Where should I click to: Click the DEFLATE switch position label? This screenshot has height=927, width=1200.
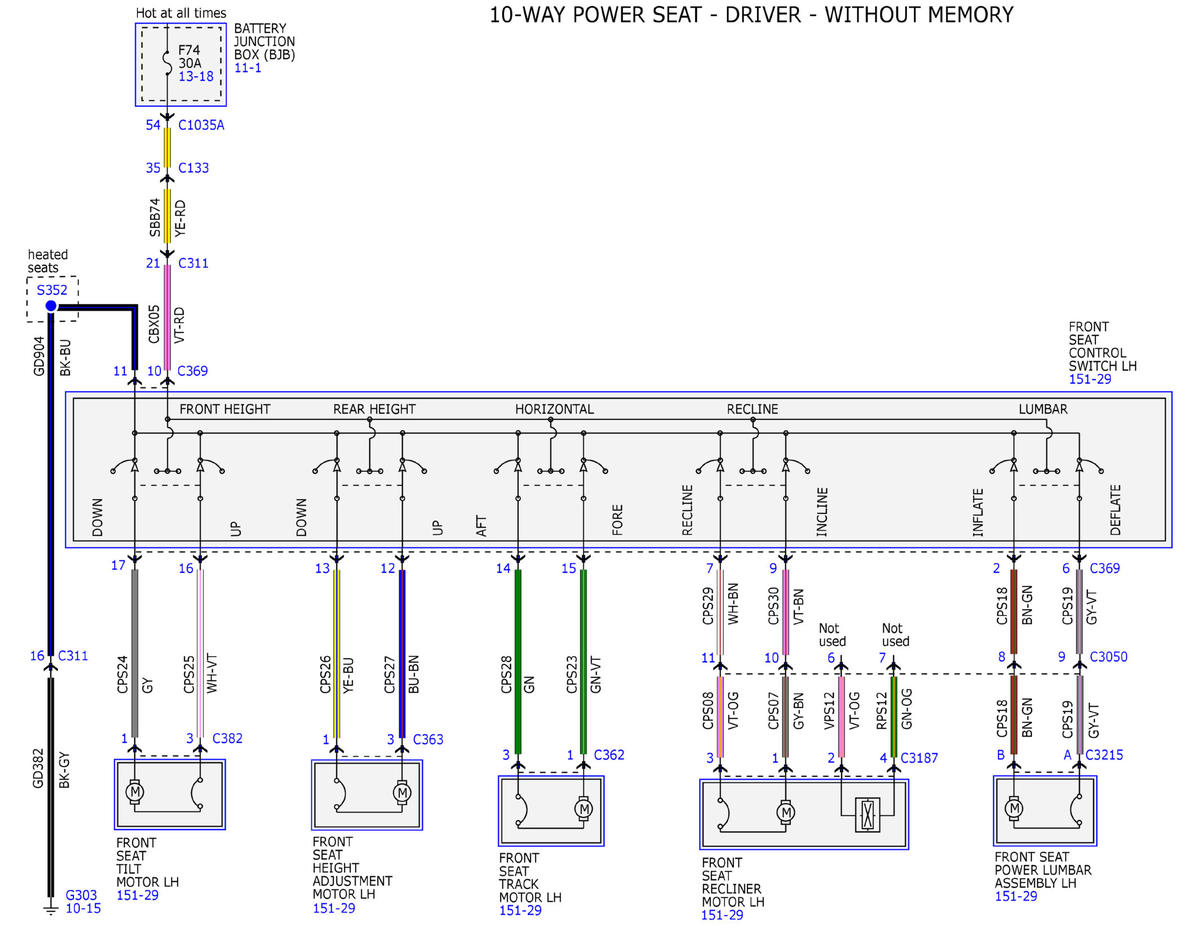(1115, 510)
